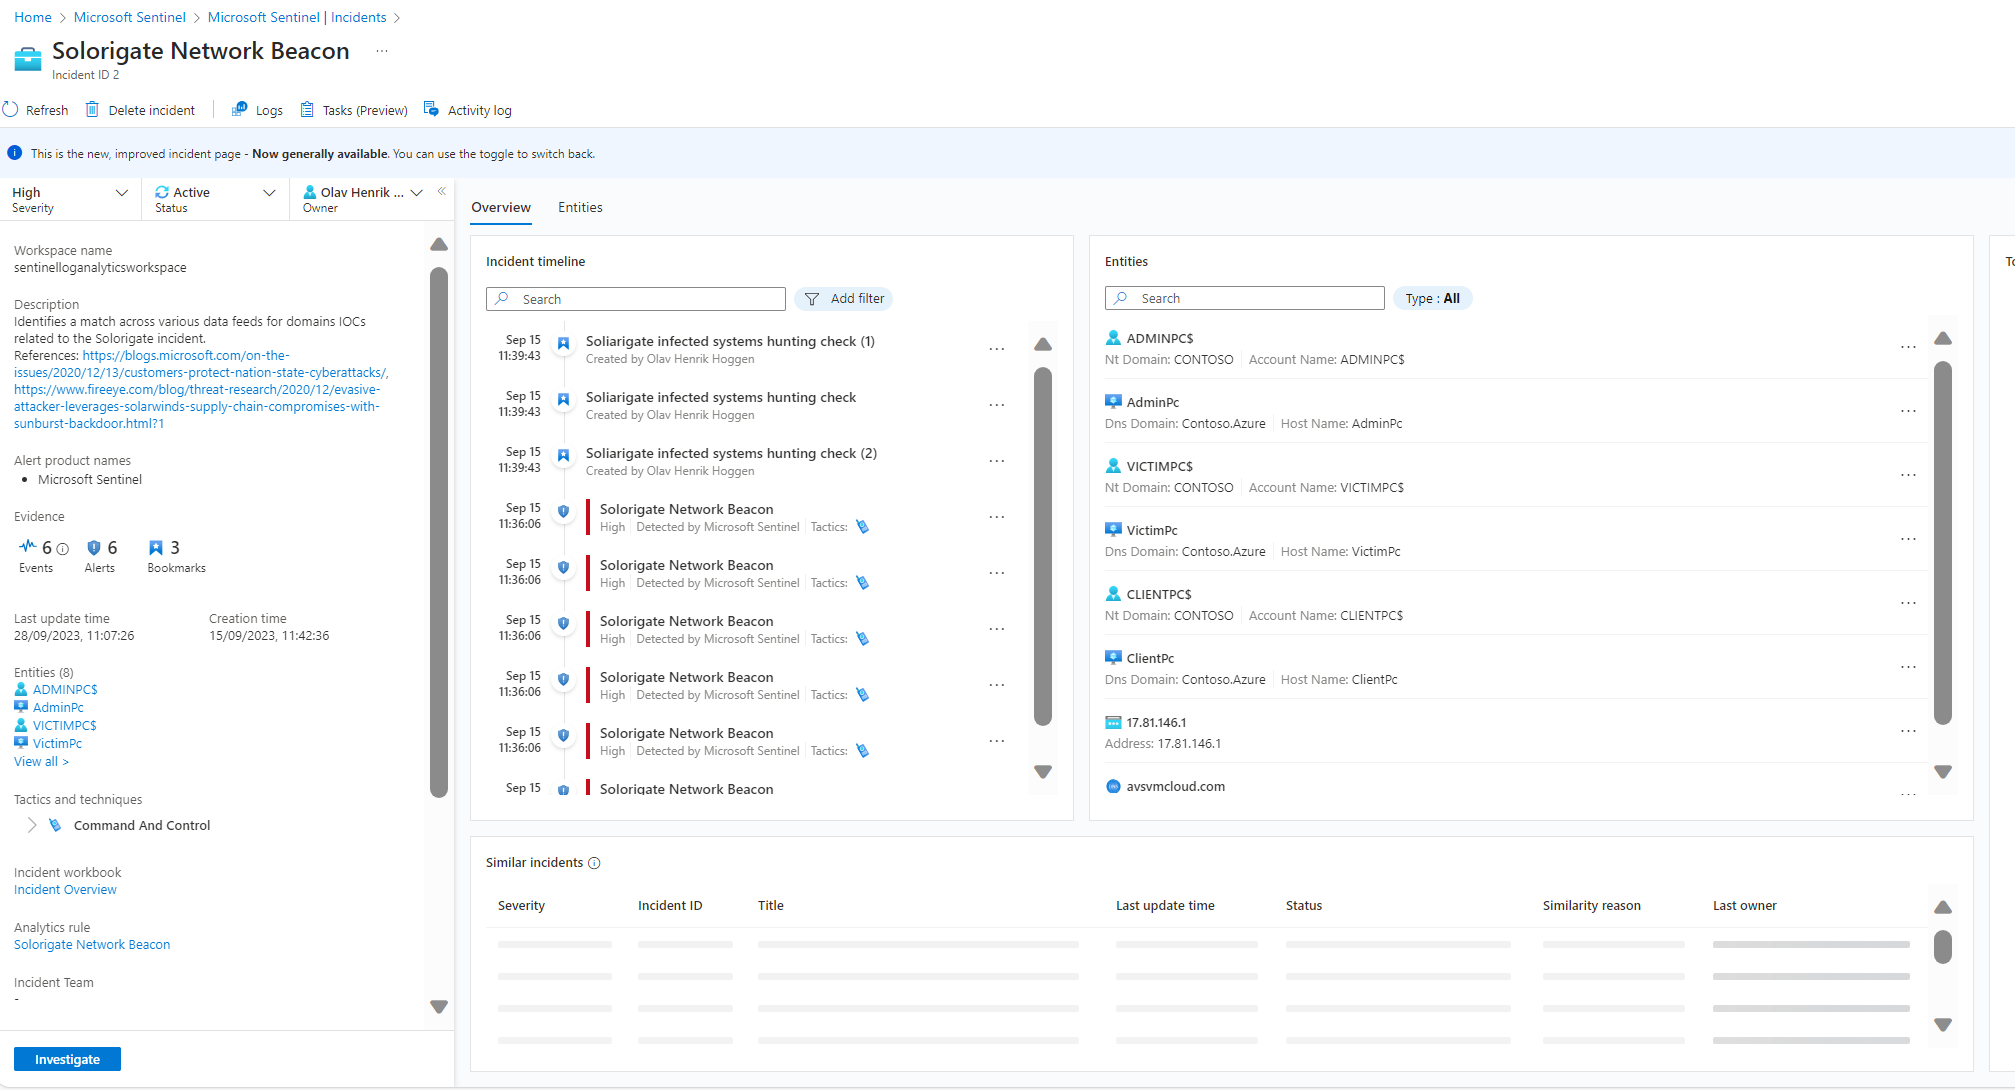
Task: Select the CLIENTPC$ entity row
Action: click(x=1515, y=604)
